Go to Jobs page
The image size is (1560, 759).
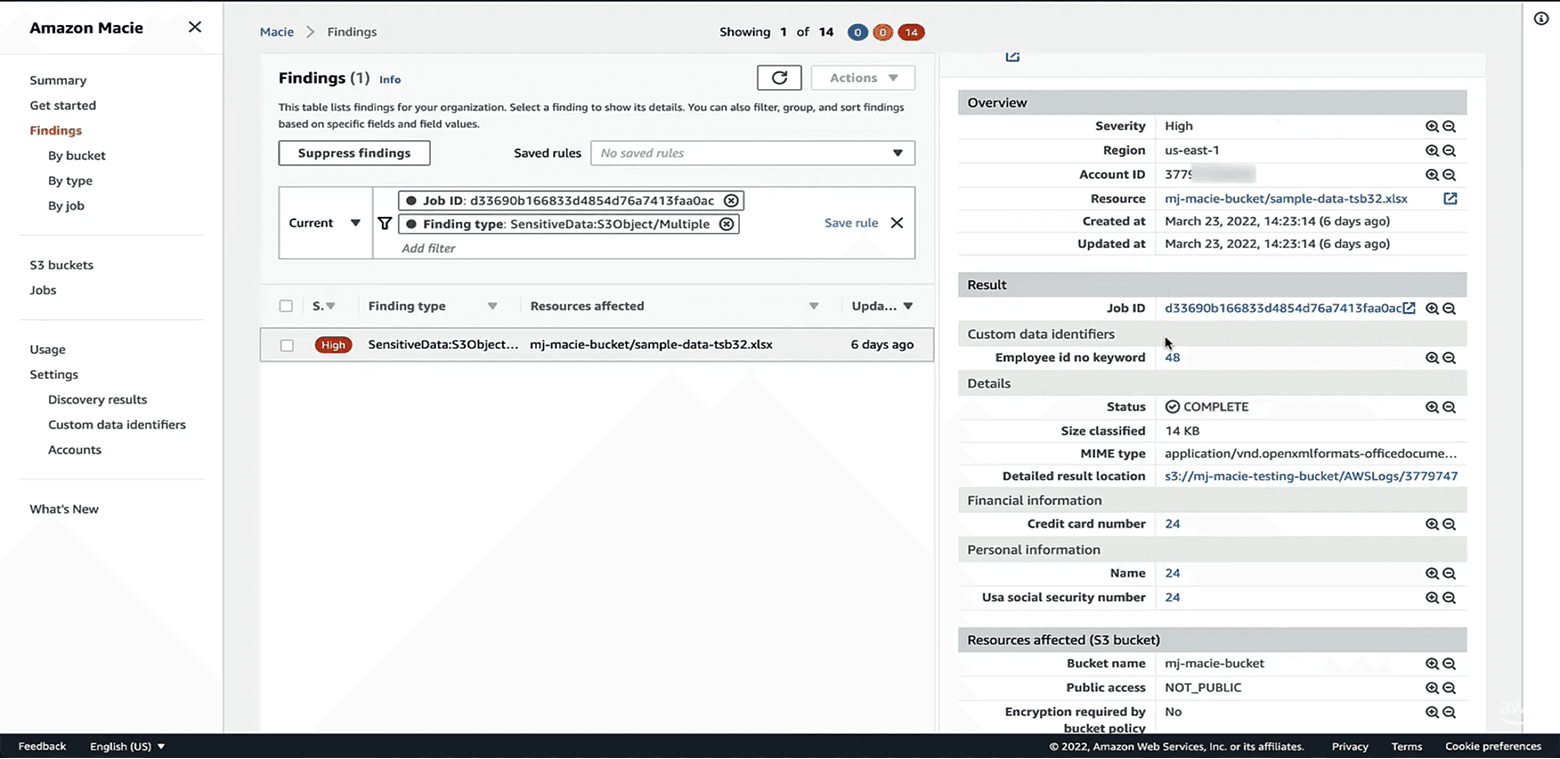click(x=43, y=290)
